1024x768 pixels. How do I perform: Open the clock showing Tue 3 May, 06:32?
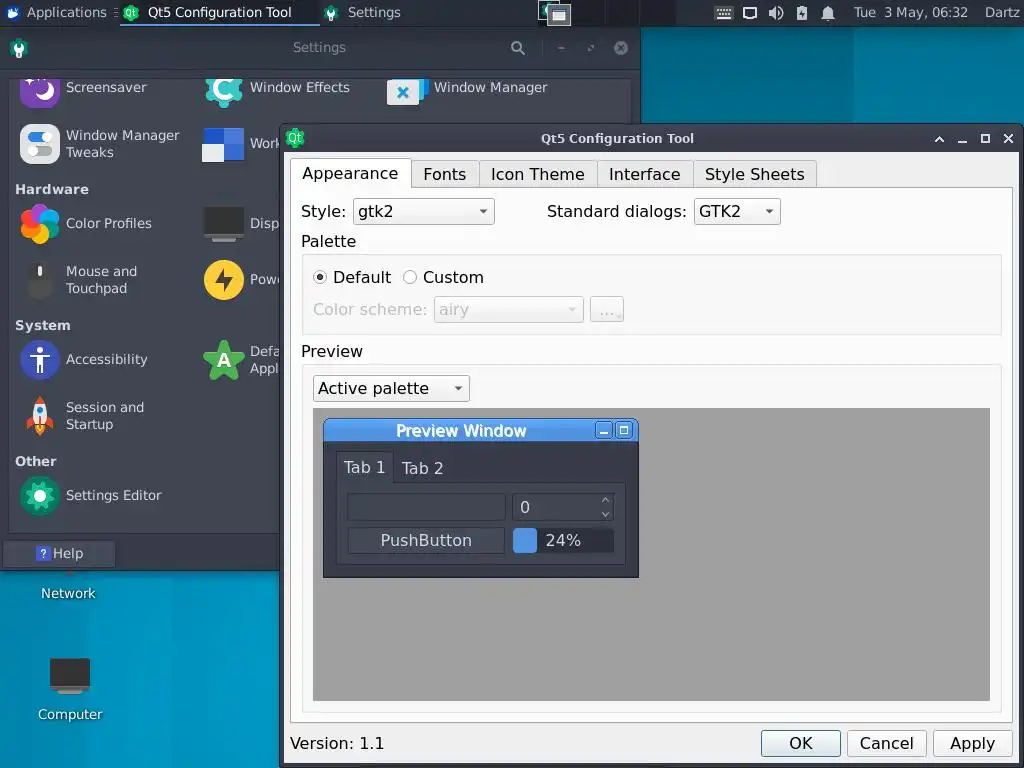910,12
